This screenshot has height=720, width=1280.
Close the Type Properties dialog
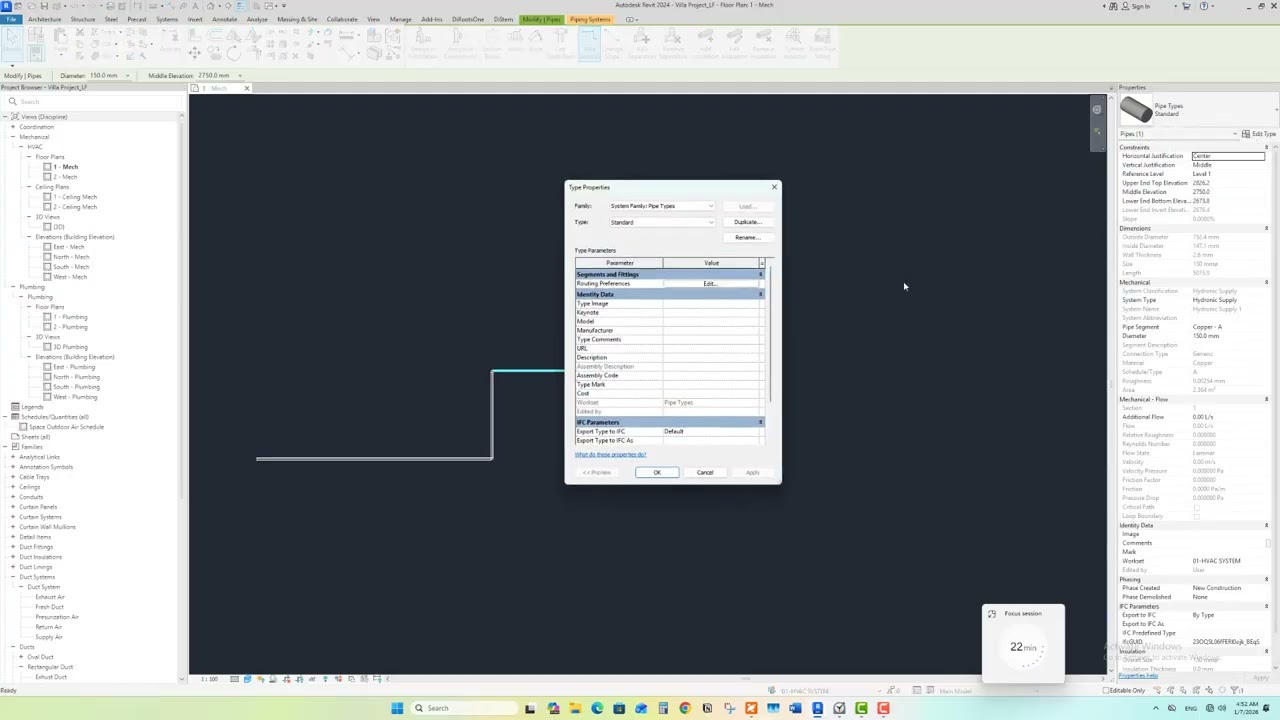[x=773, y=187]
